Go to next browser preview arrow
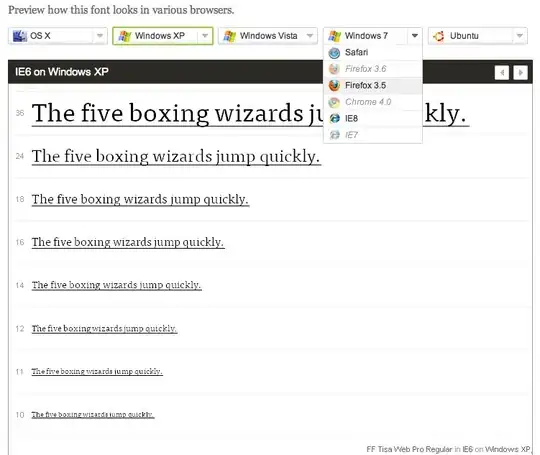Image resolution: width=540 pixels, height=455 pixels. 520,73
